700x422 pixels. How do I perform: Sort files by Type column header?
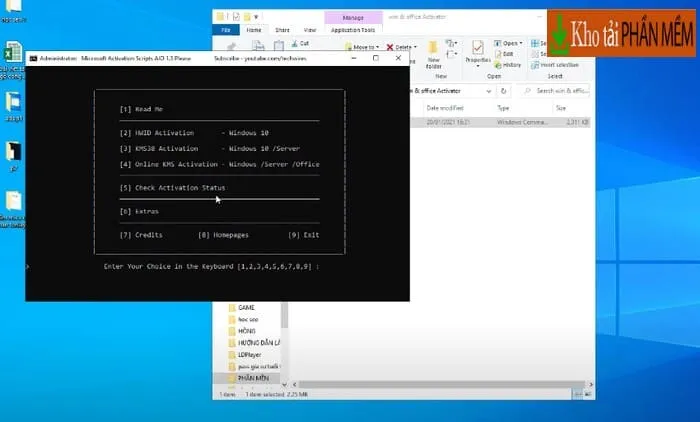coord(503,108)
